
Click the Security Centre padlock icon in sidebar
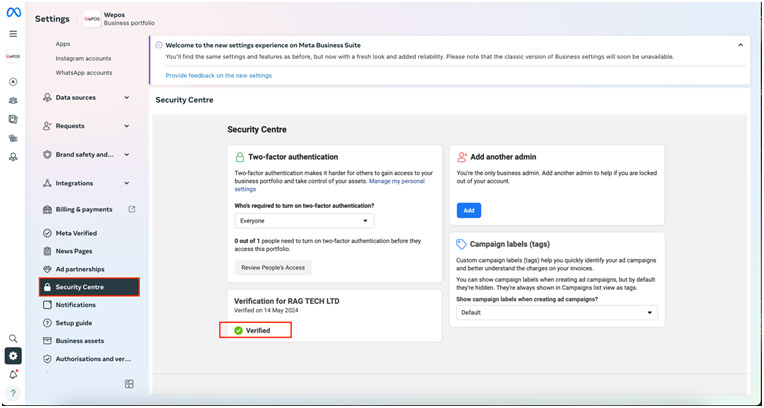pos(47,287)
